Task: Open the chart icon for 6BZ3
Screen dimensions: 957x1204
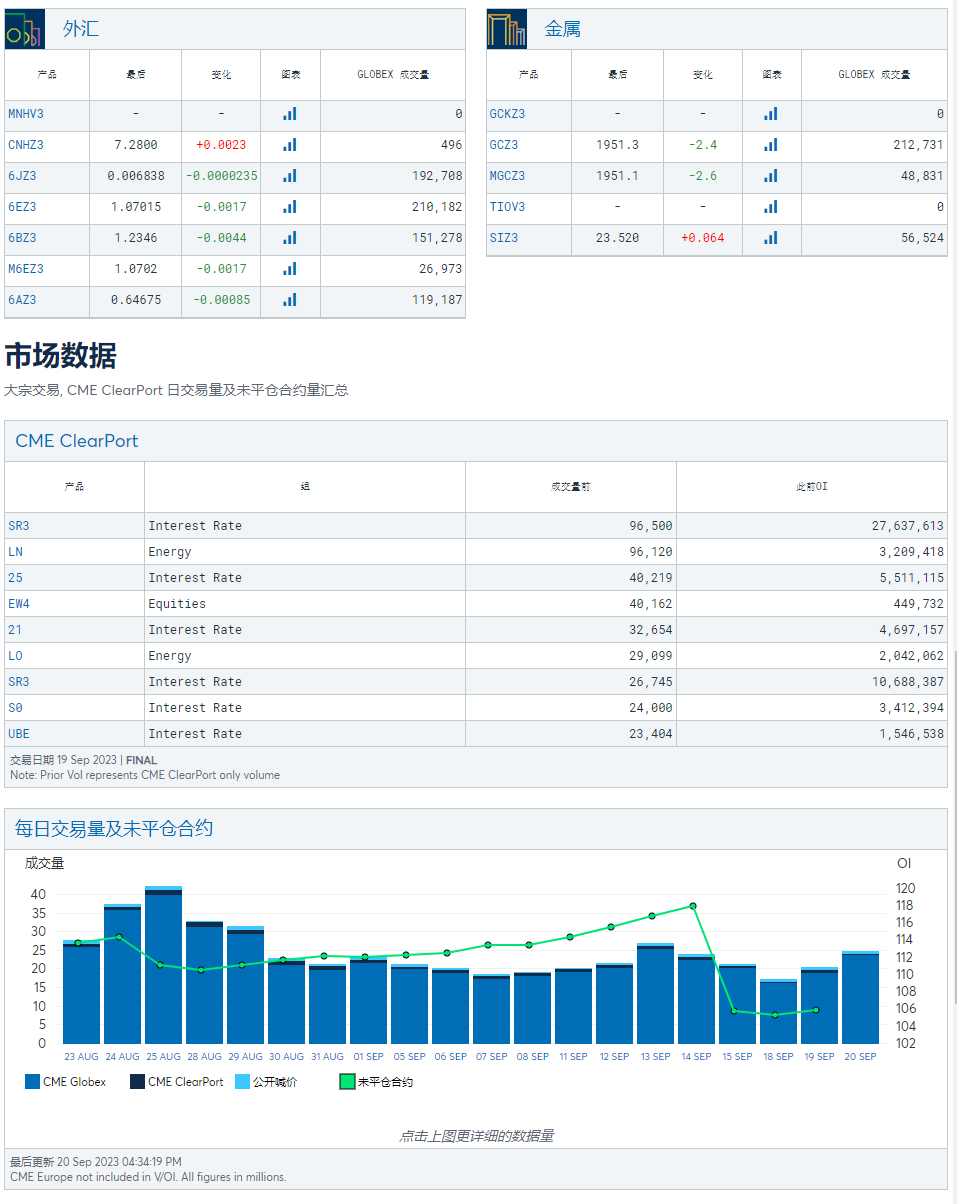Action: point(290,238)
